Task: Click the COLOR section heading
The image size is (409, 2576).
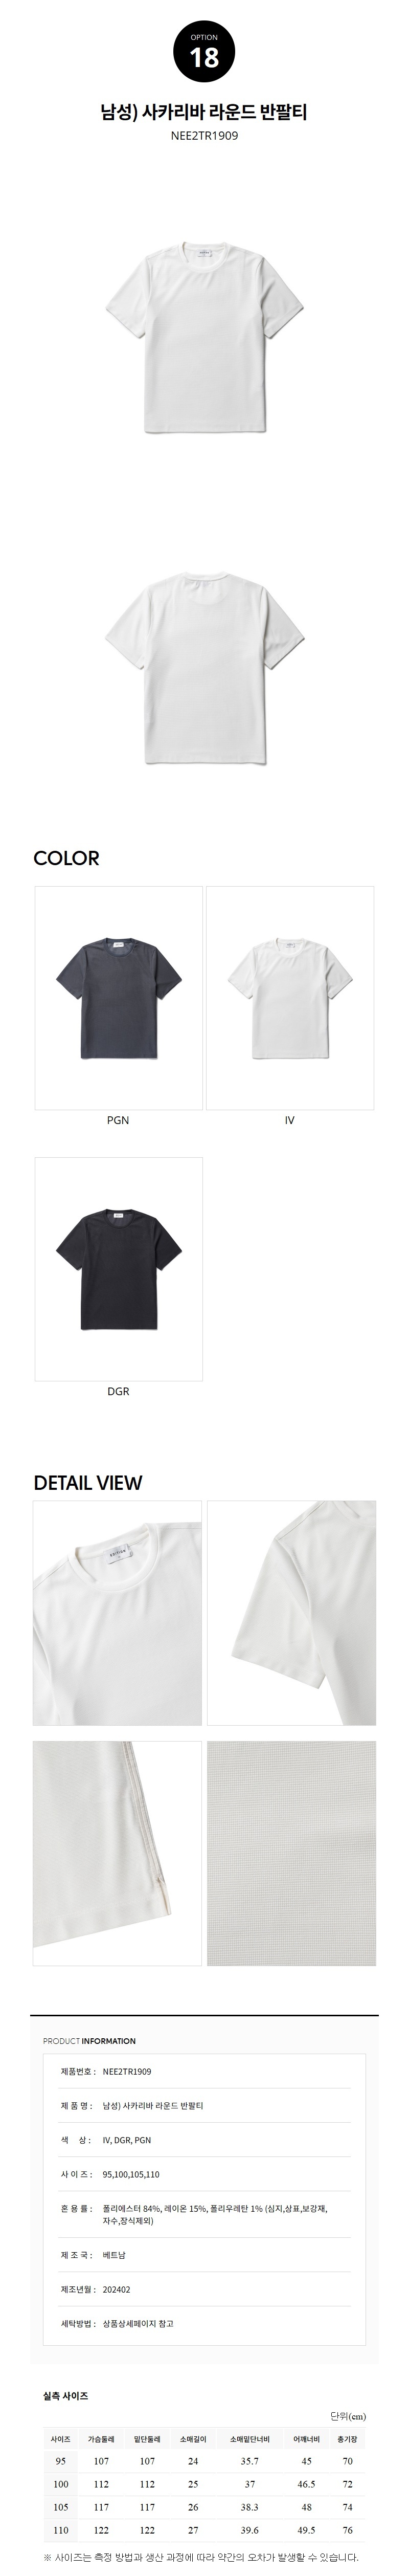Action: coord(66,858)
